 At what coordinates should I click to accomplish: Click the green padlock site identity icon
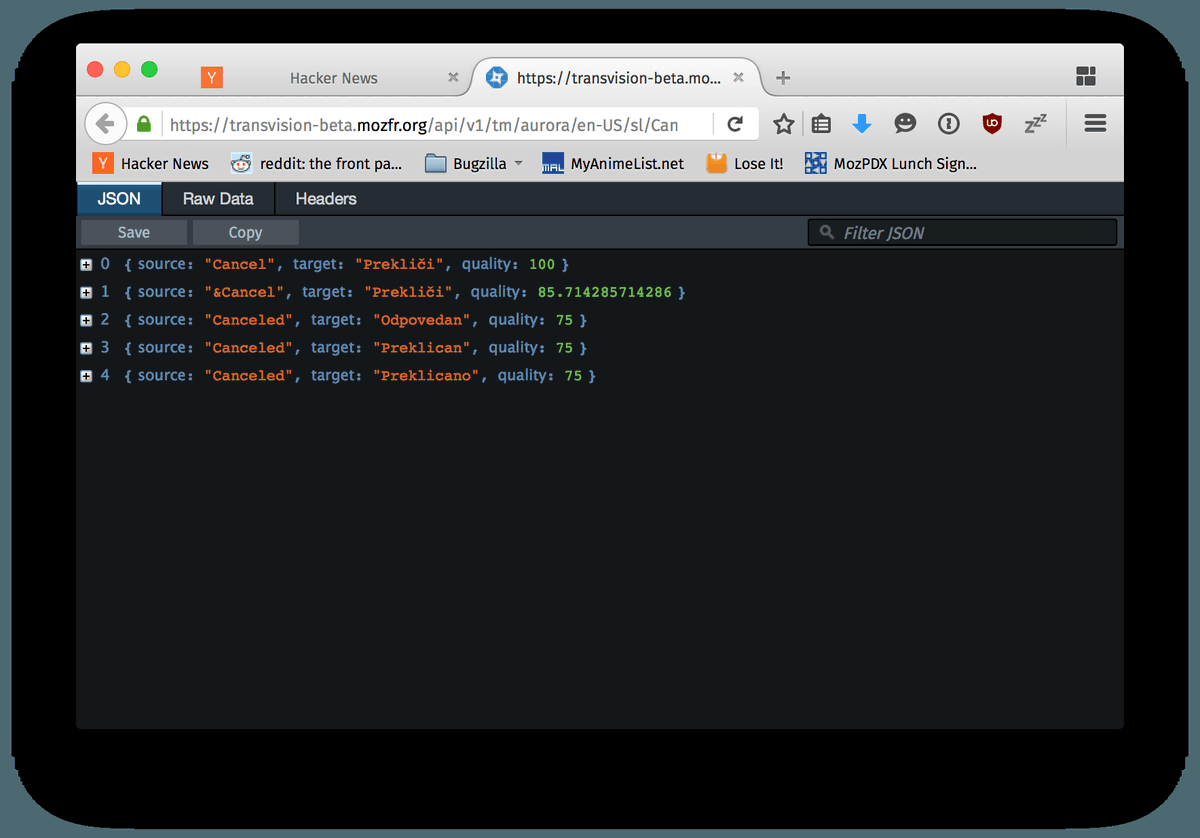coord(144,125)
